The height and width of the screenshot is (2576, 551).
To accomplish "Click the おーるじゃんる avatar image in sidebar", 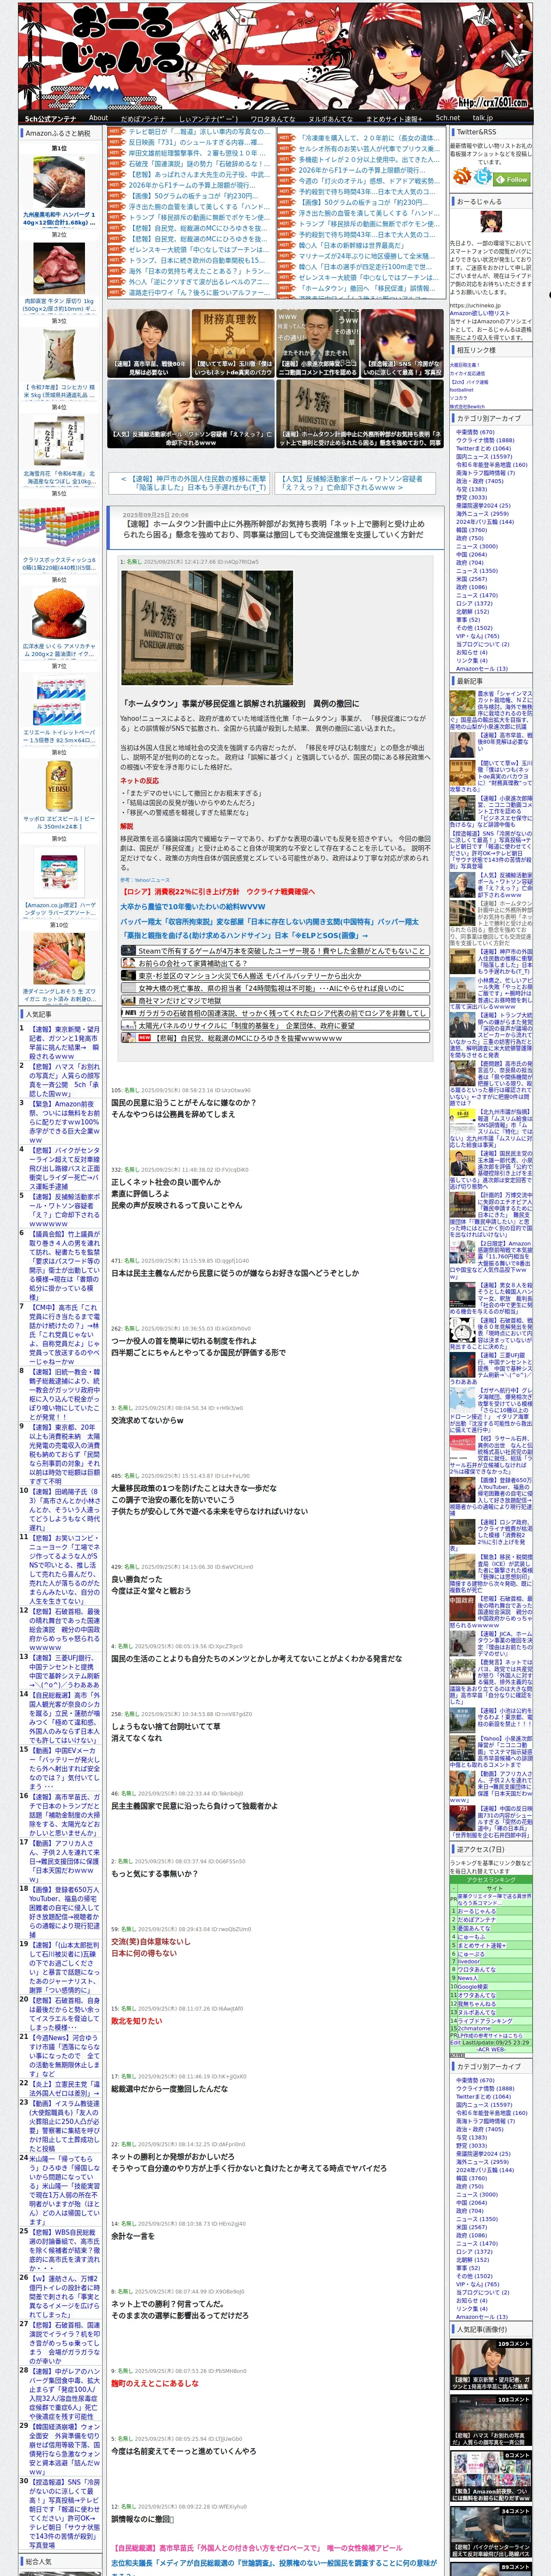I will coord(491,223).
